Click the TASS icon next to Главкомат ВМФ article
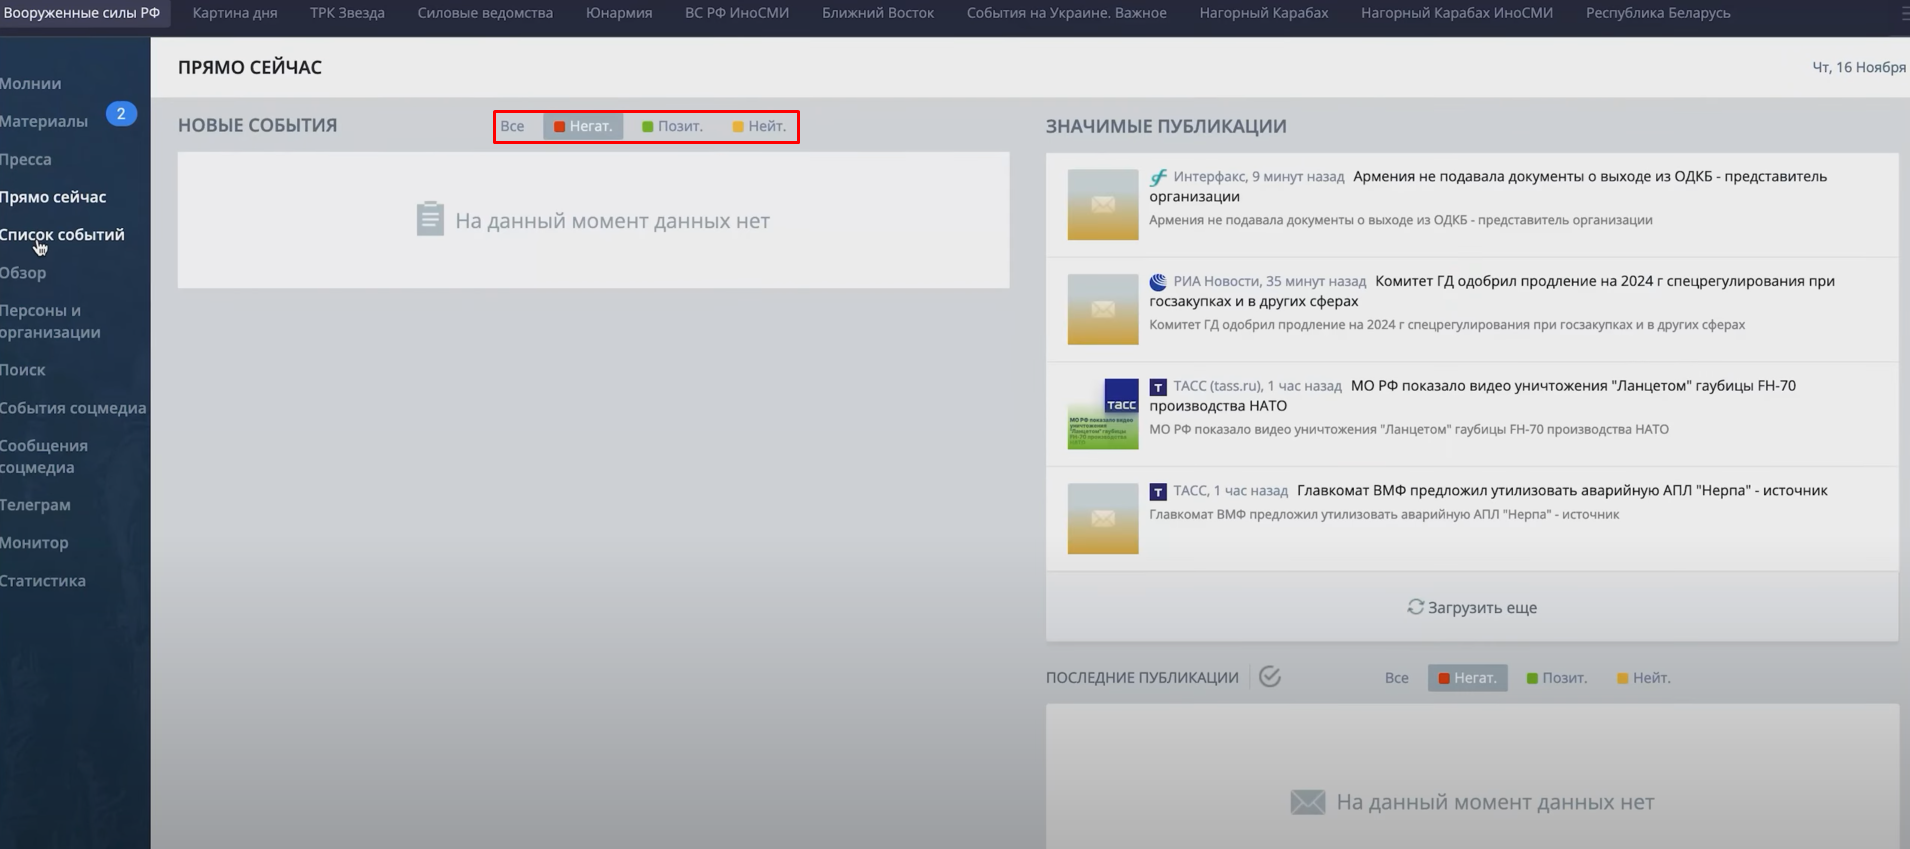 [x=1158, y=492]
